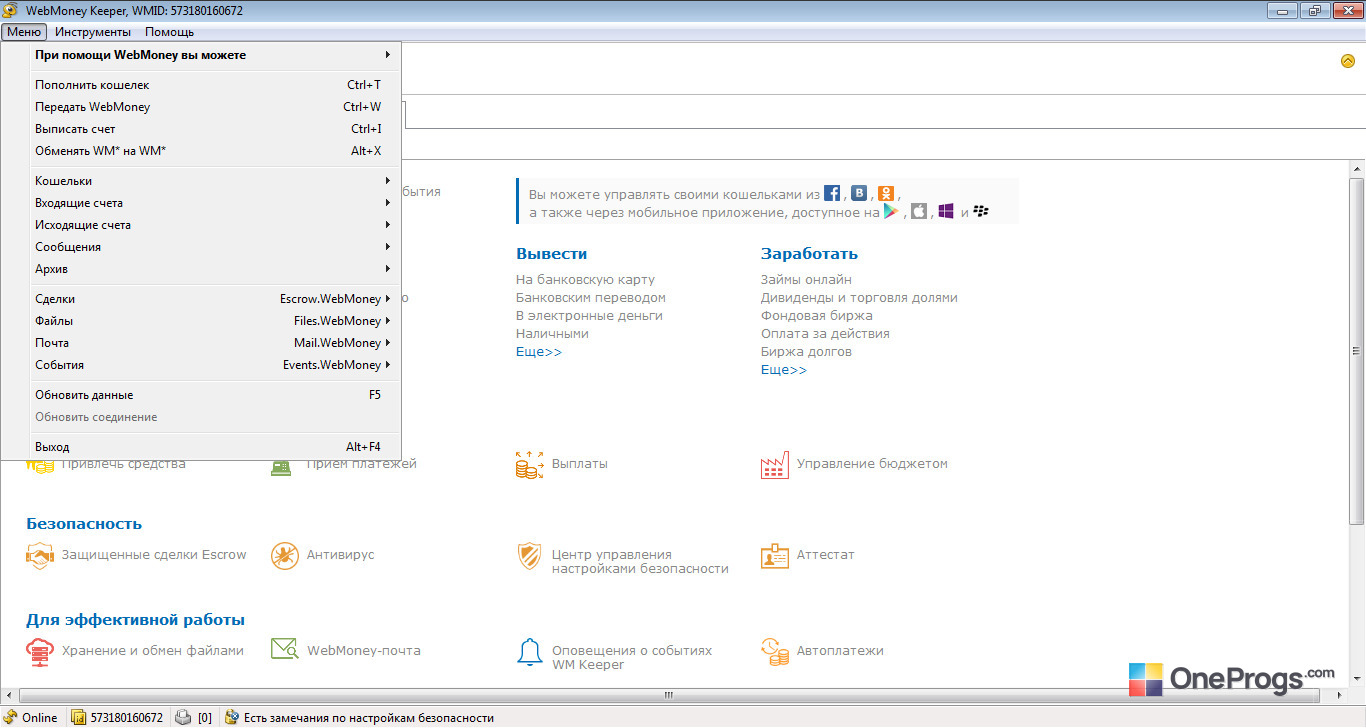Open the В электронные деньги link

coord(589,316)
